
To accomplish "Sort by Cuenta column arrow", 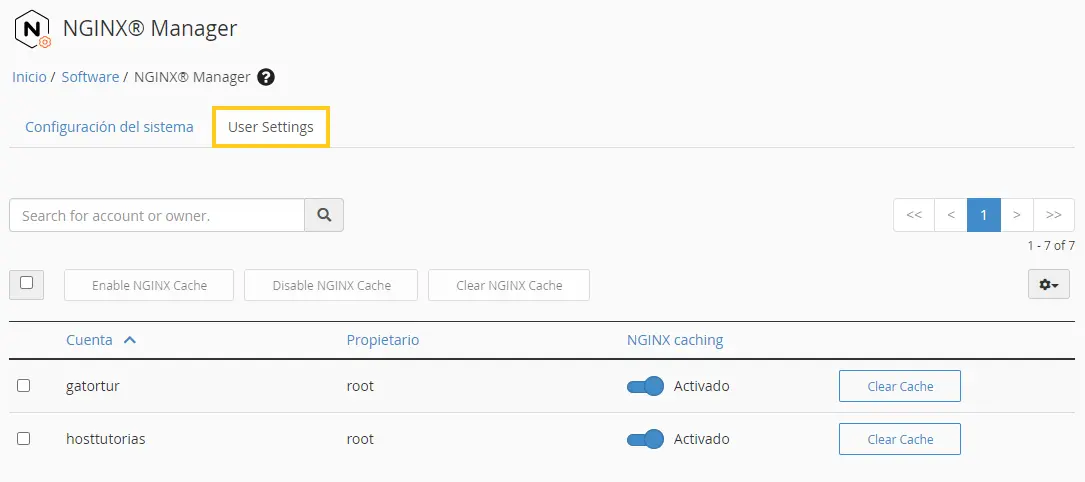I will pyautogui.click(x=129, y=340).
